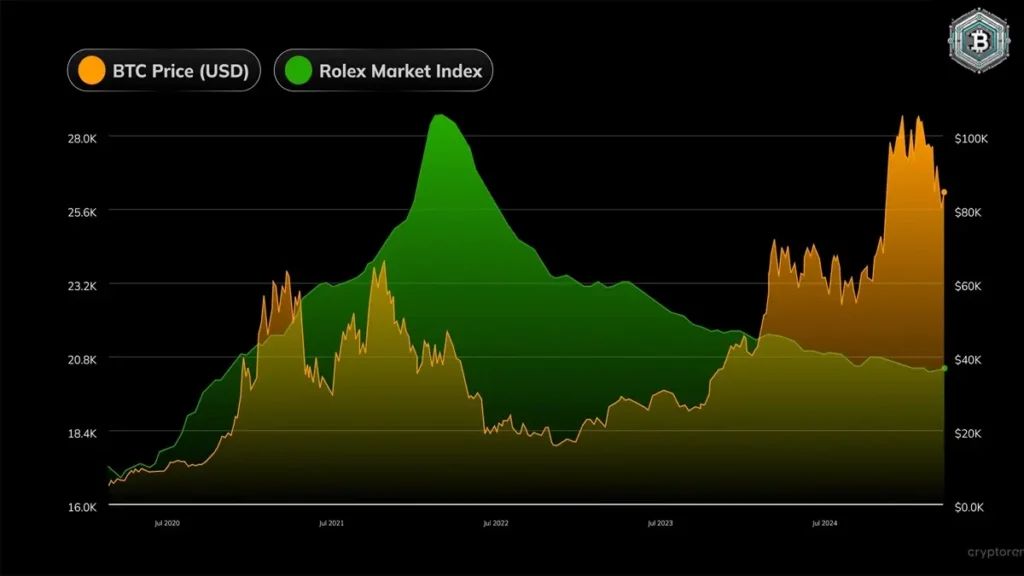Select the green Rolex end-of-line data point

point(944,369)
